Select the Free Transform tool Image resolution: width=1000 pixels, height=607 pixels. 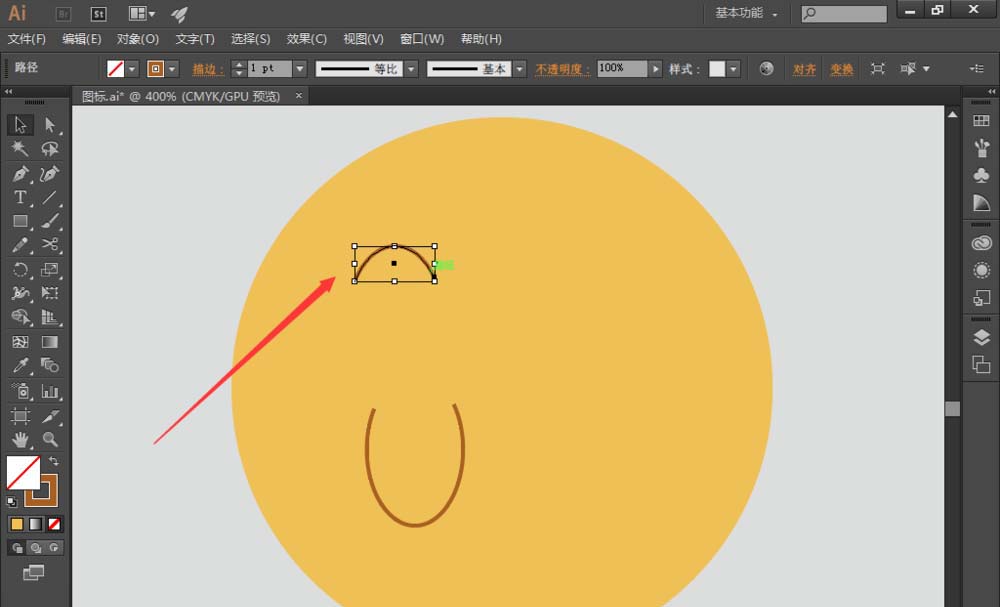(50, 293)
